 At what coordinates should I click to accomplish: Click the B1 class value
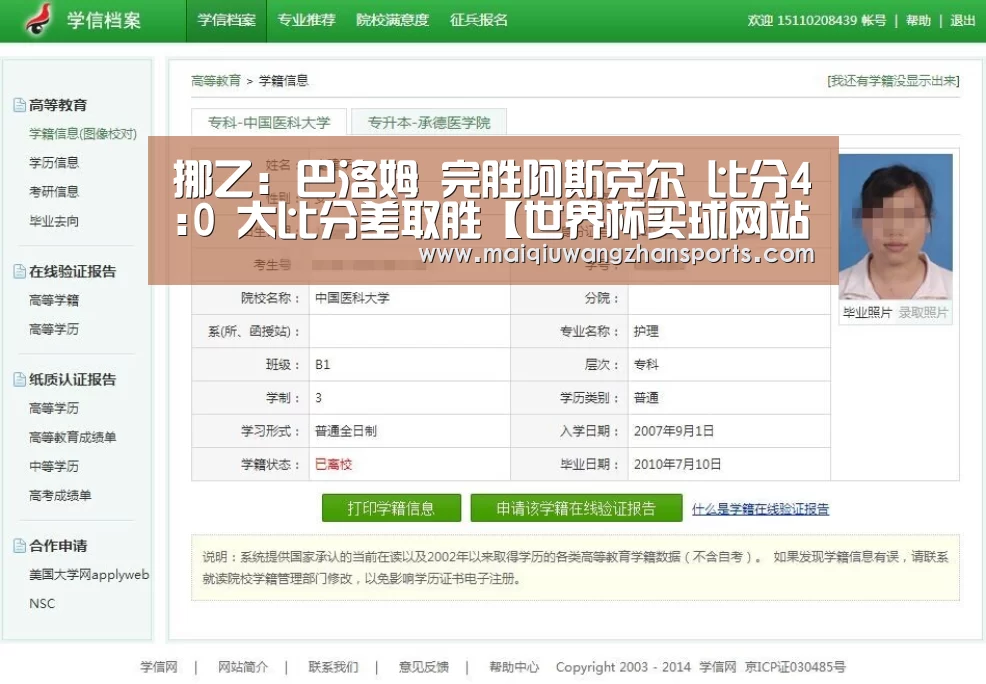[x=323, y=365]
